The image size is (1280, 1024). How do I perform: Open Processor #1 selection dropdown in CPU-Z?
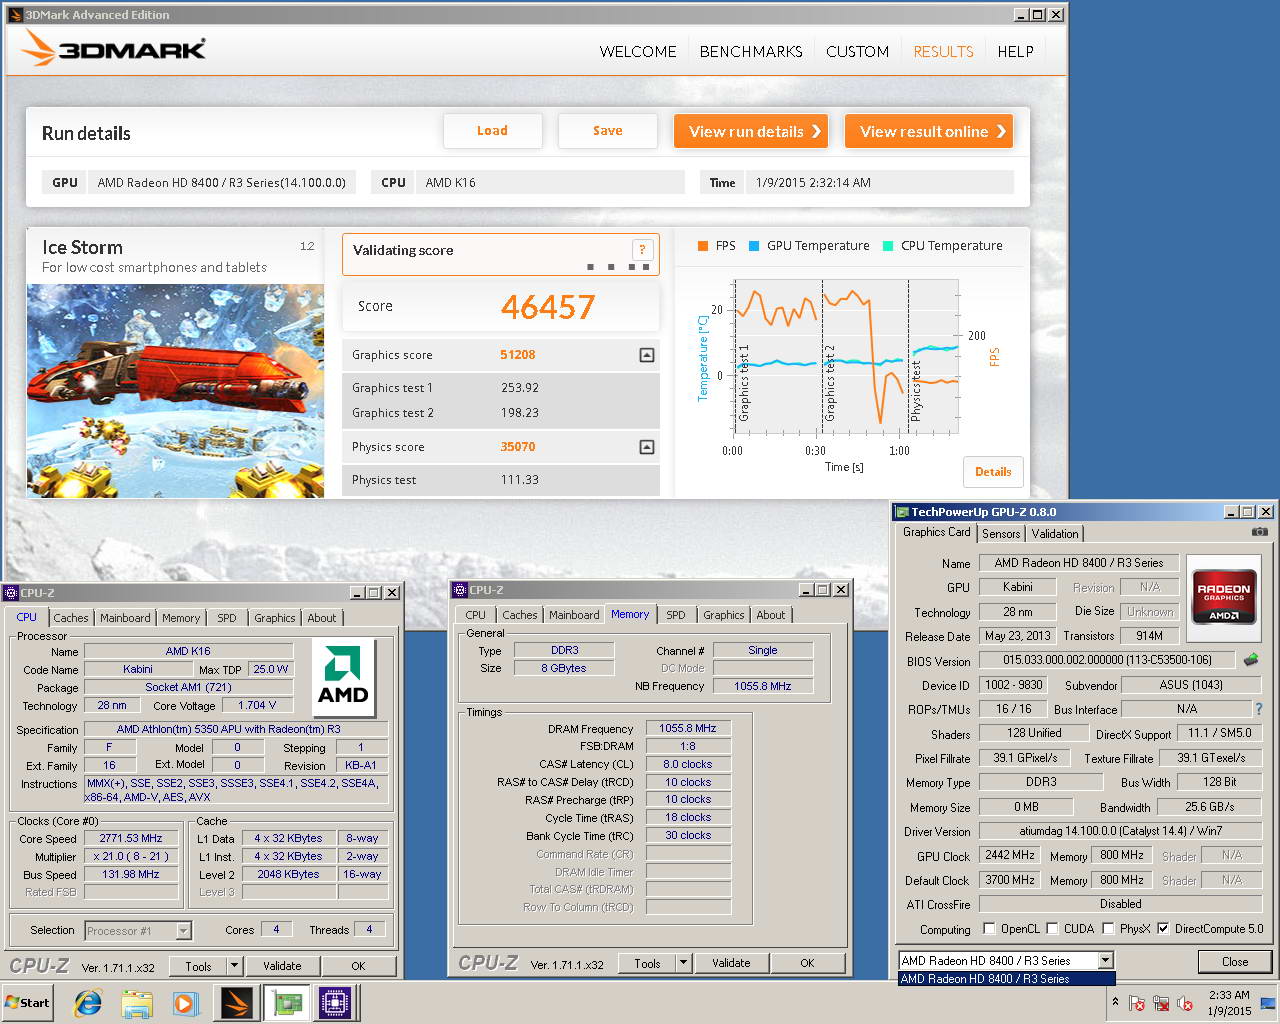pyautogui.click(x=183, y=931)
